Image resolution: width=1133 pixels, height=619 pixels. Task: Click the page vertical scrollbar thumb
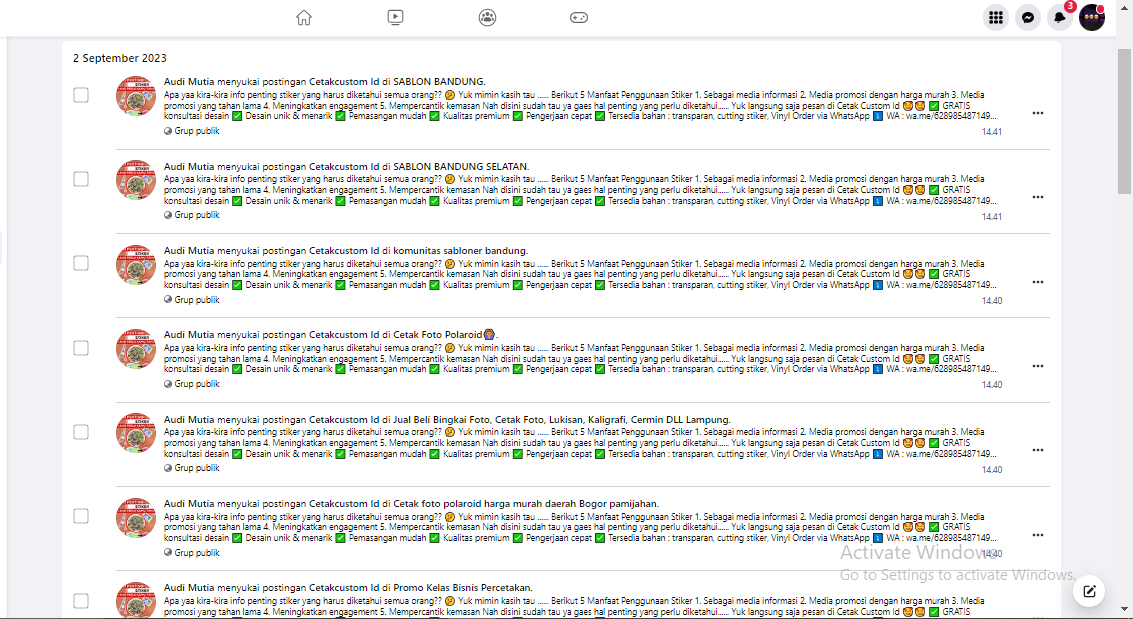click(x=1125, y=121)
